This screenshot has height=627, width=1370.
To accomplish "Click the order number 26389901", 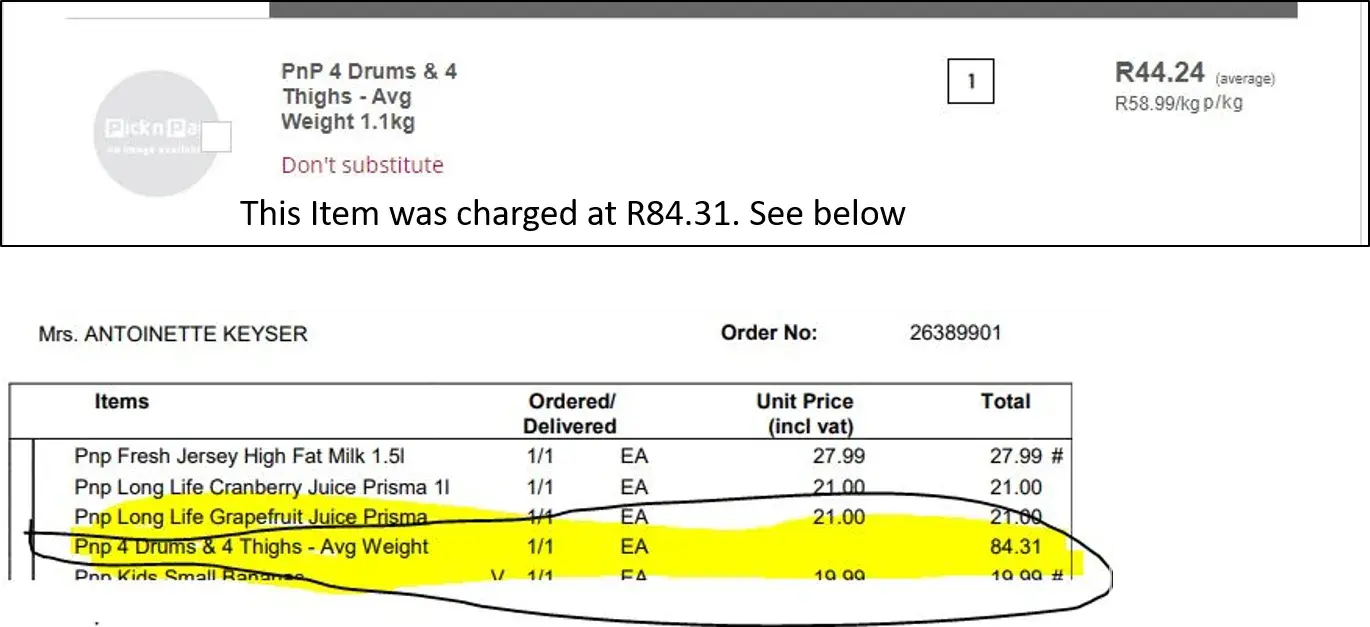I will tap(955, 333).
